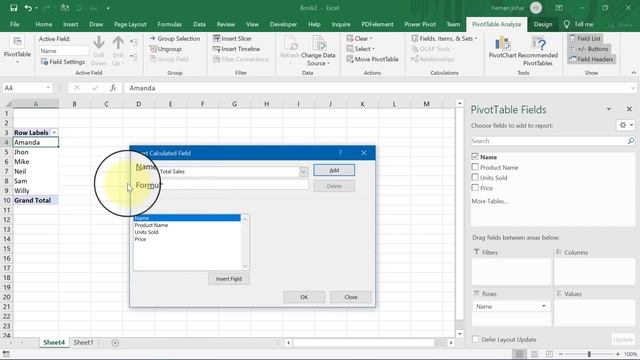Check the Units Sold field
640x360 pixels.
[x=475, y=177]
